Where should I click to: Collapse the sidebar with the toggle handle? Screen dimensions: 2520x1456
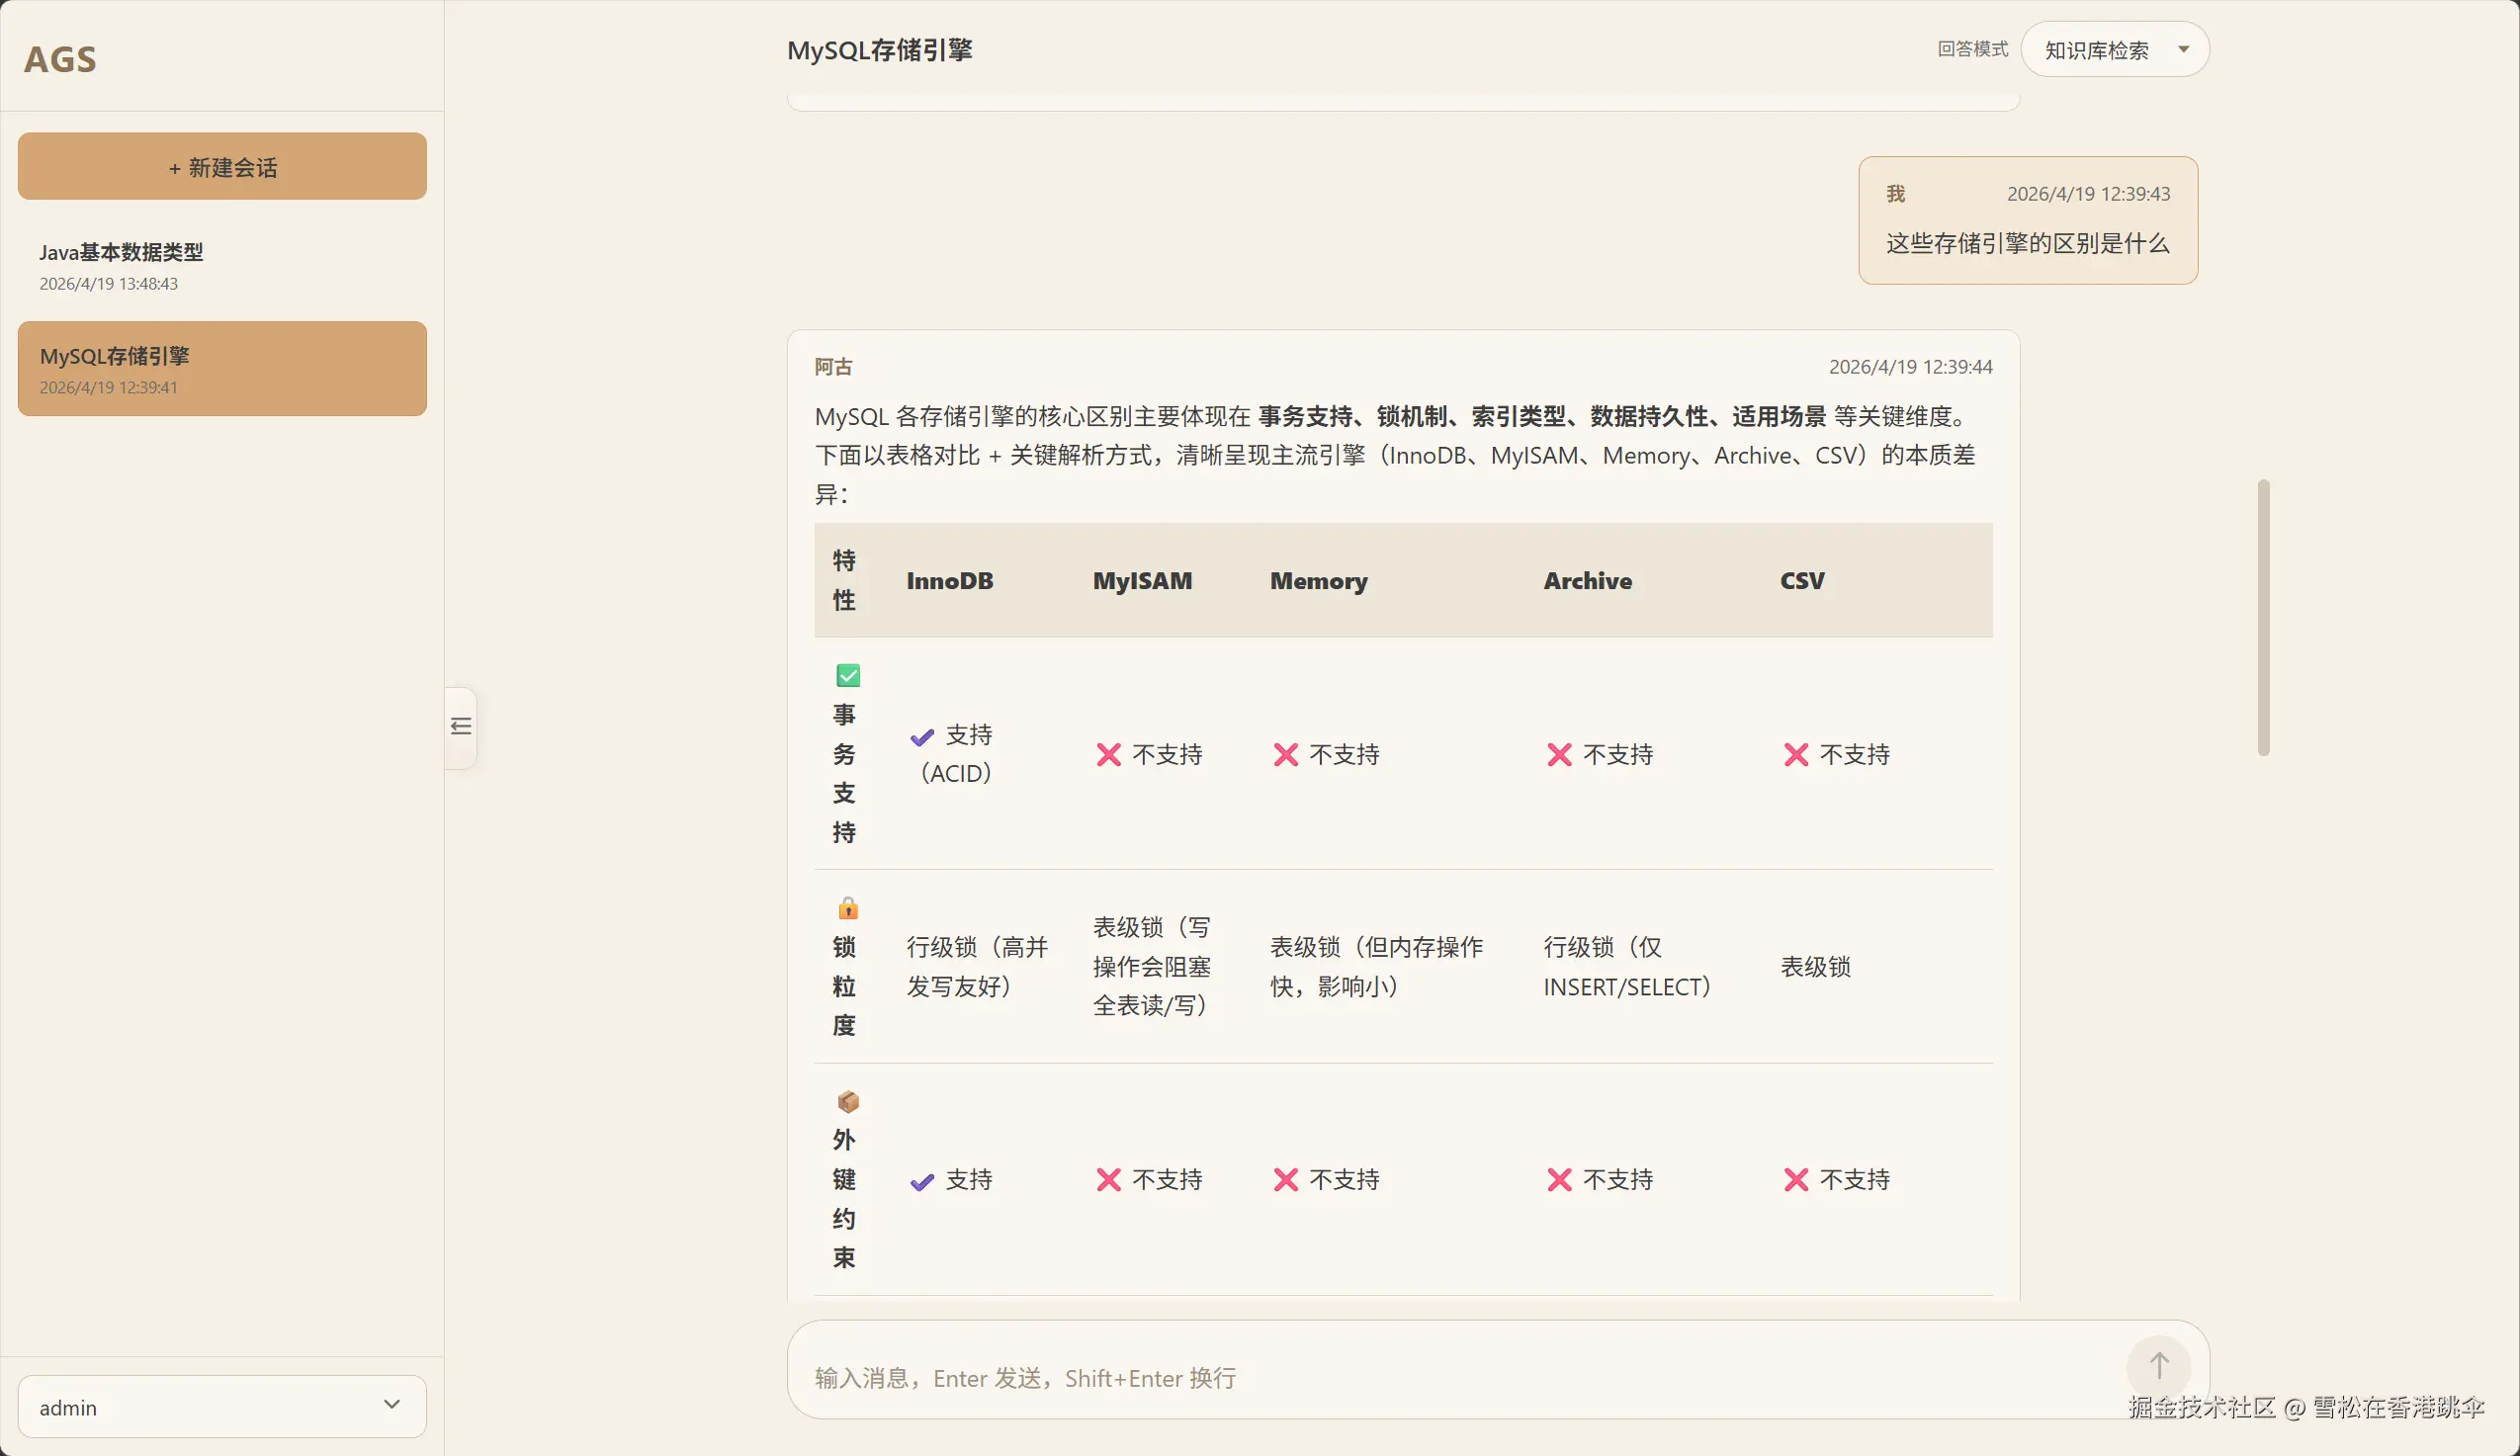pyautogui.click(x=461, y=727)
